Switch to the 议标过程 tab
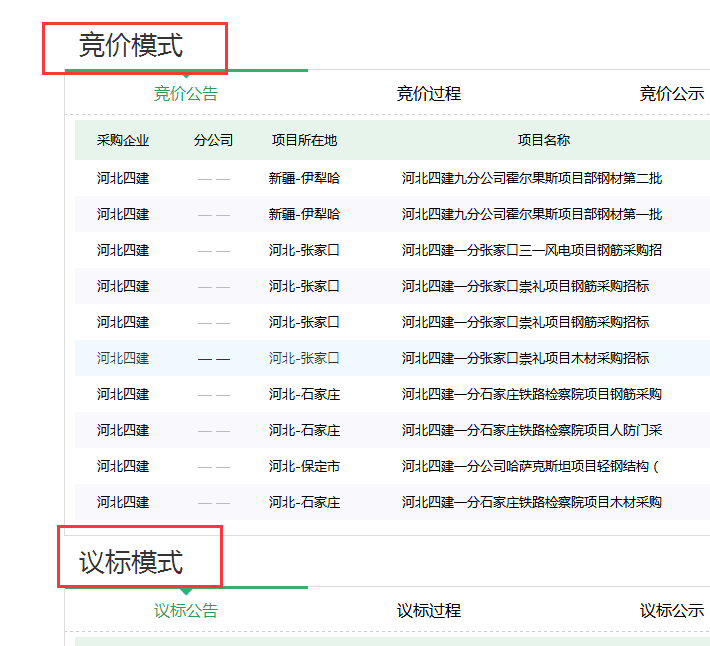 (x=429, y=611)
